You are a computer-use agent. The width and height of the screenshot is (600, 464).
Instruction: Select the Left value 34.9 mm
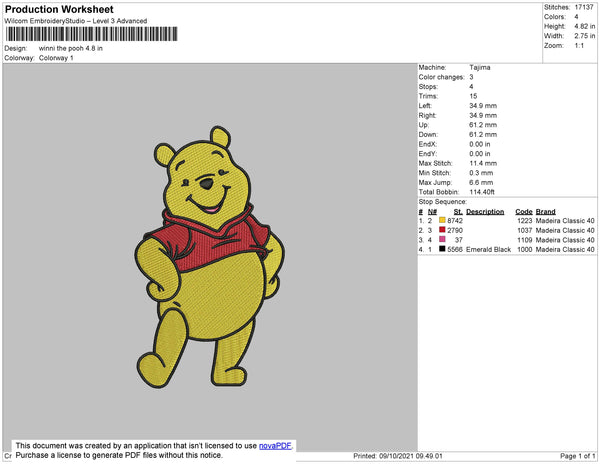tap(483, 106)
